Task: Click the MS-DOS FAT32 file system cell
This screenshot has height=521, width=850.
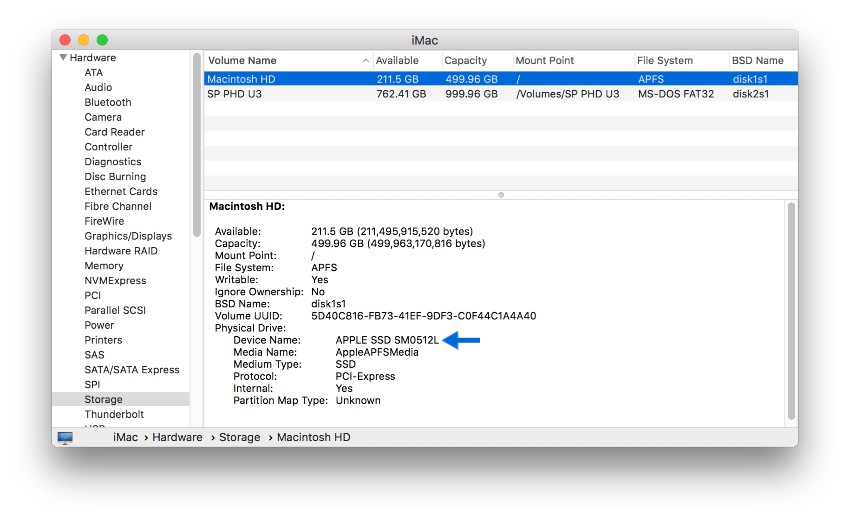Action: (675, 94)
